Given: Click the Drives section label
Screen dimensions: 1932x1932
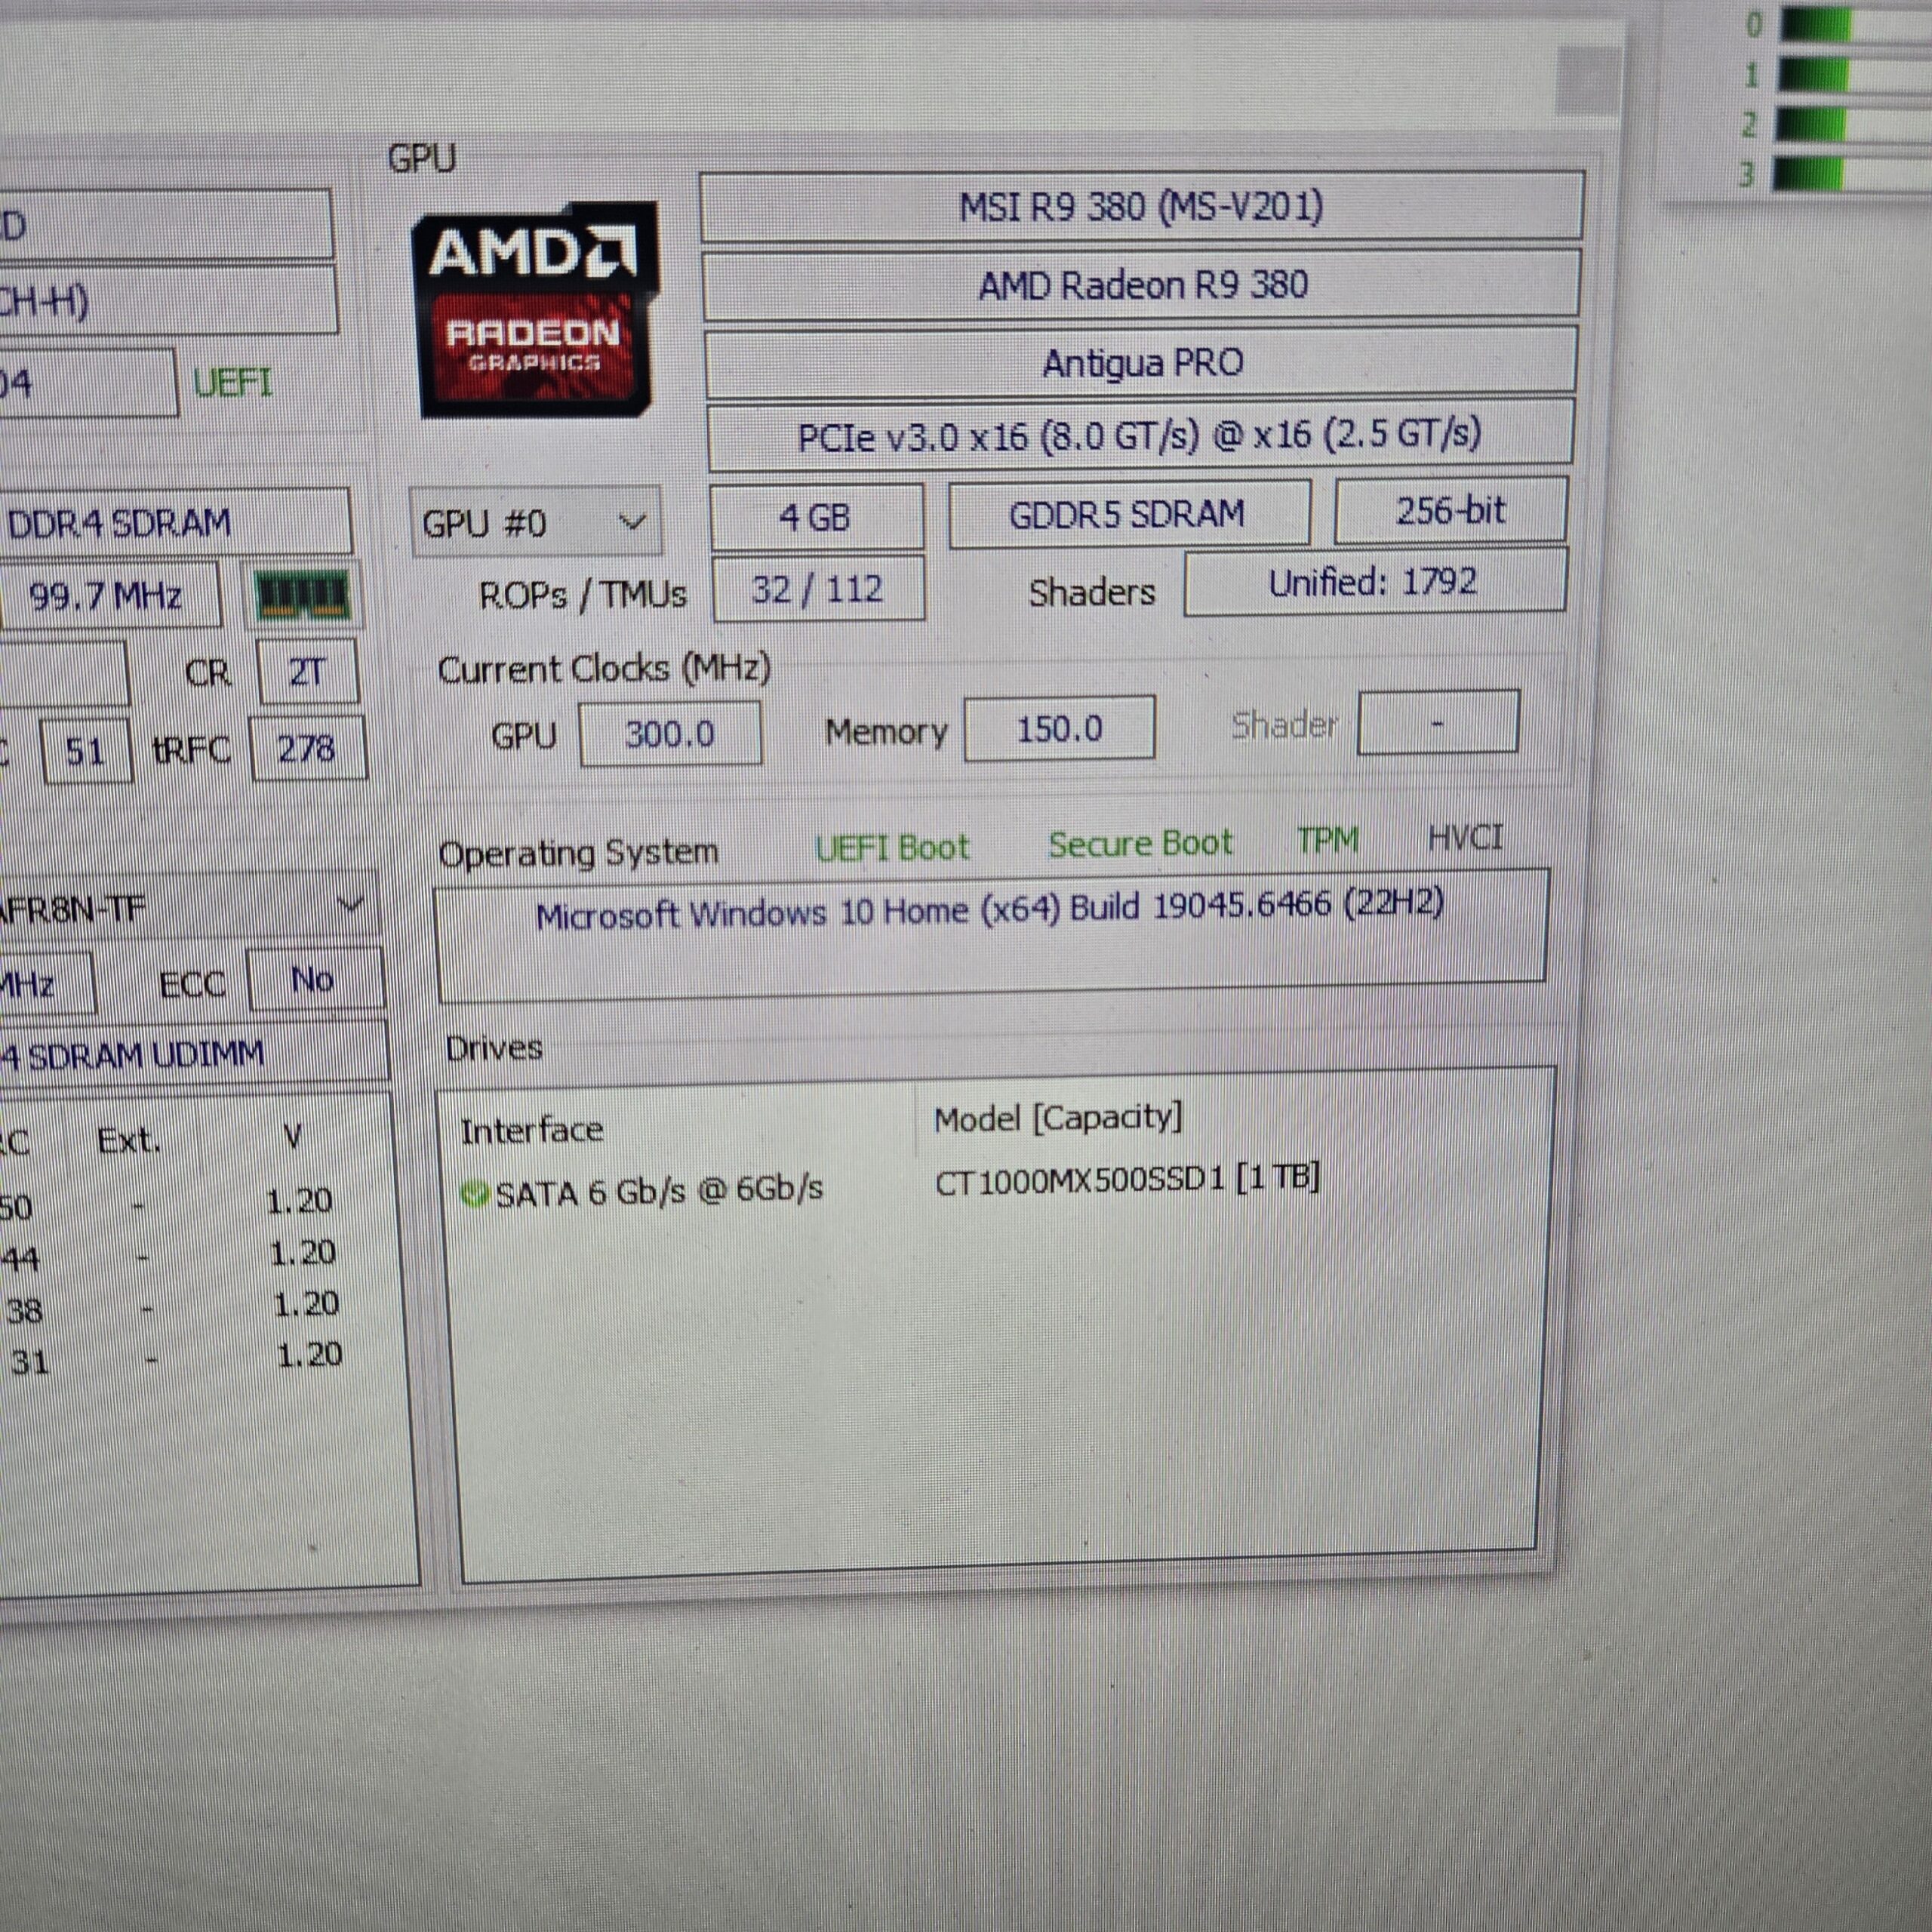Looking at the screenshot, I should pyautogui.click(x=494, y=1048).
